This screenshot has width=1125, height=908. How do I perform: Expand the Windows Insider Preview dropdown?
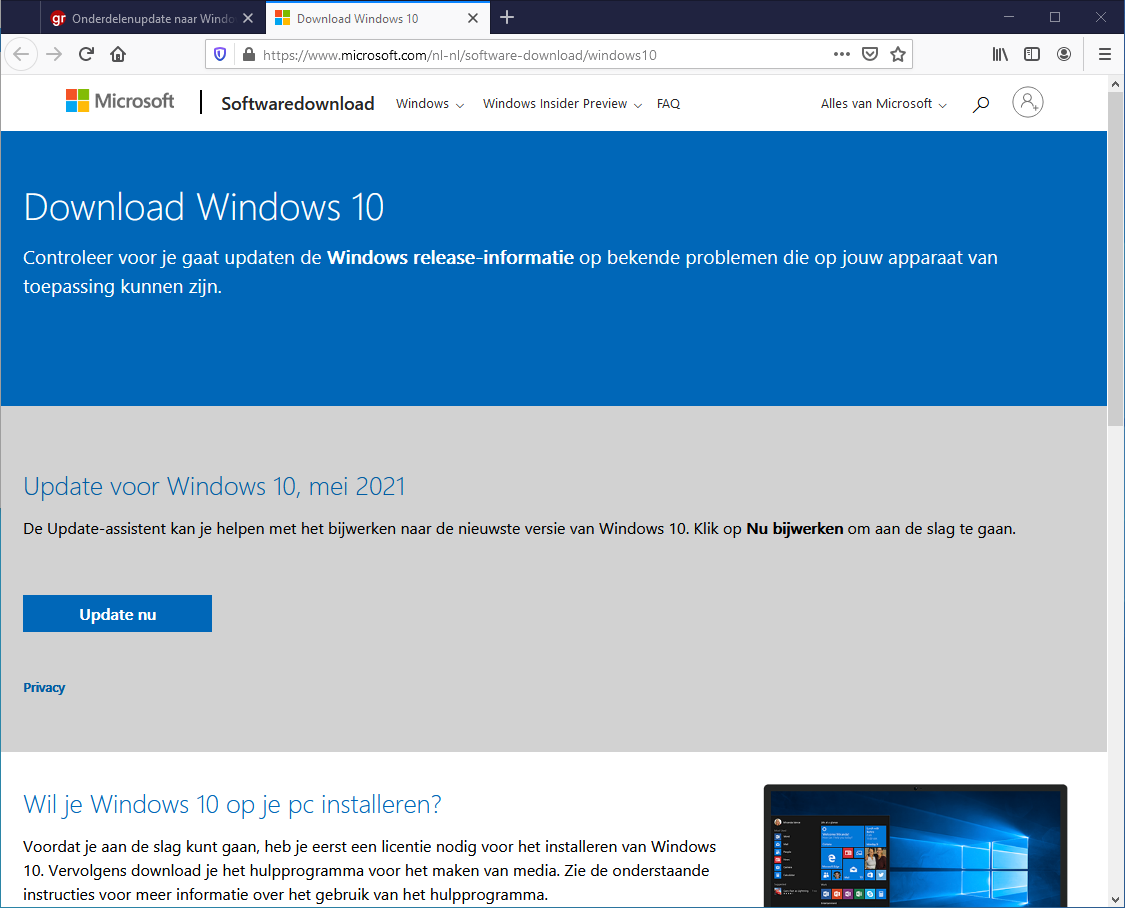click(562, 104)
